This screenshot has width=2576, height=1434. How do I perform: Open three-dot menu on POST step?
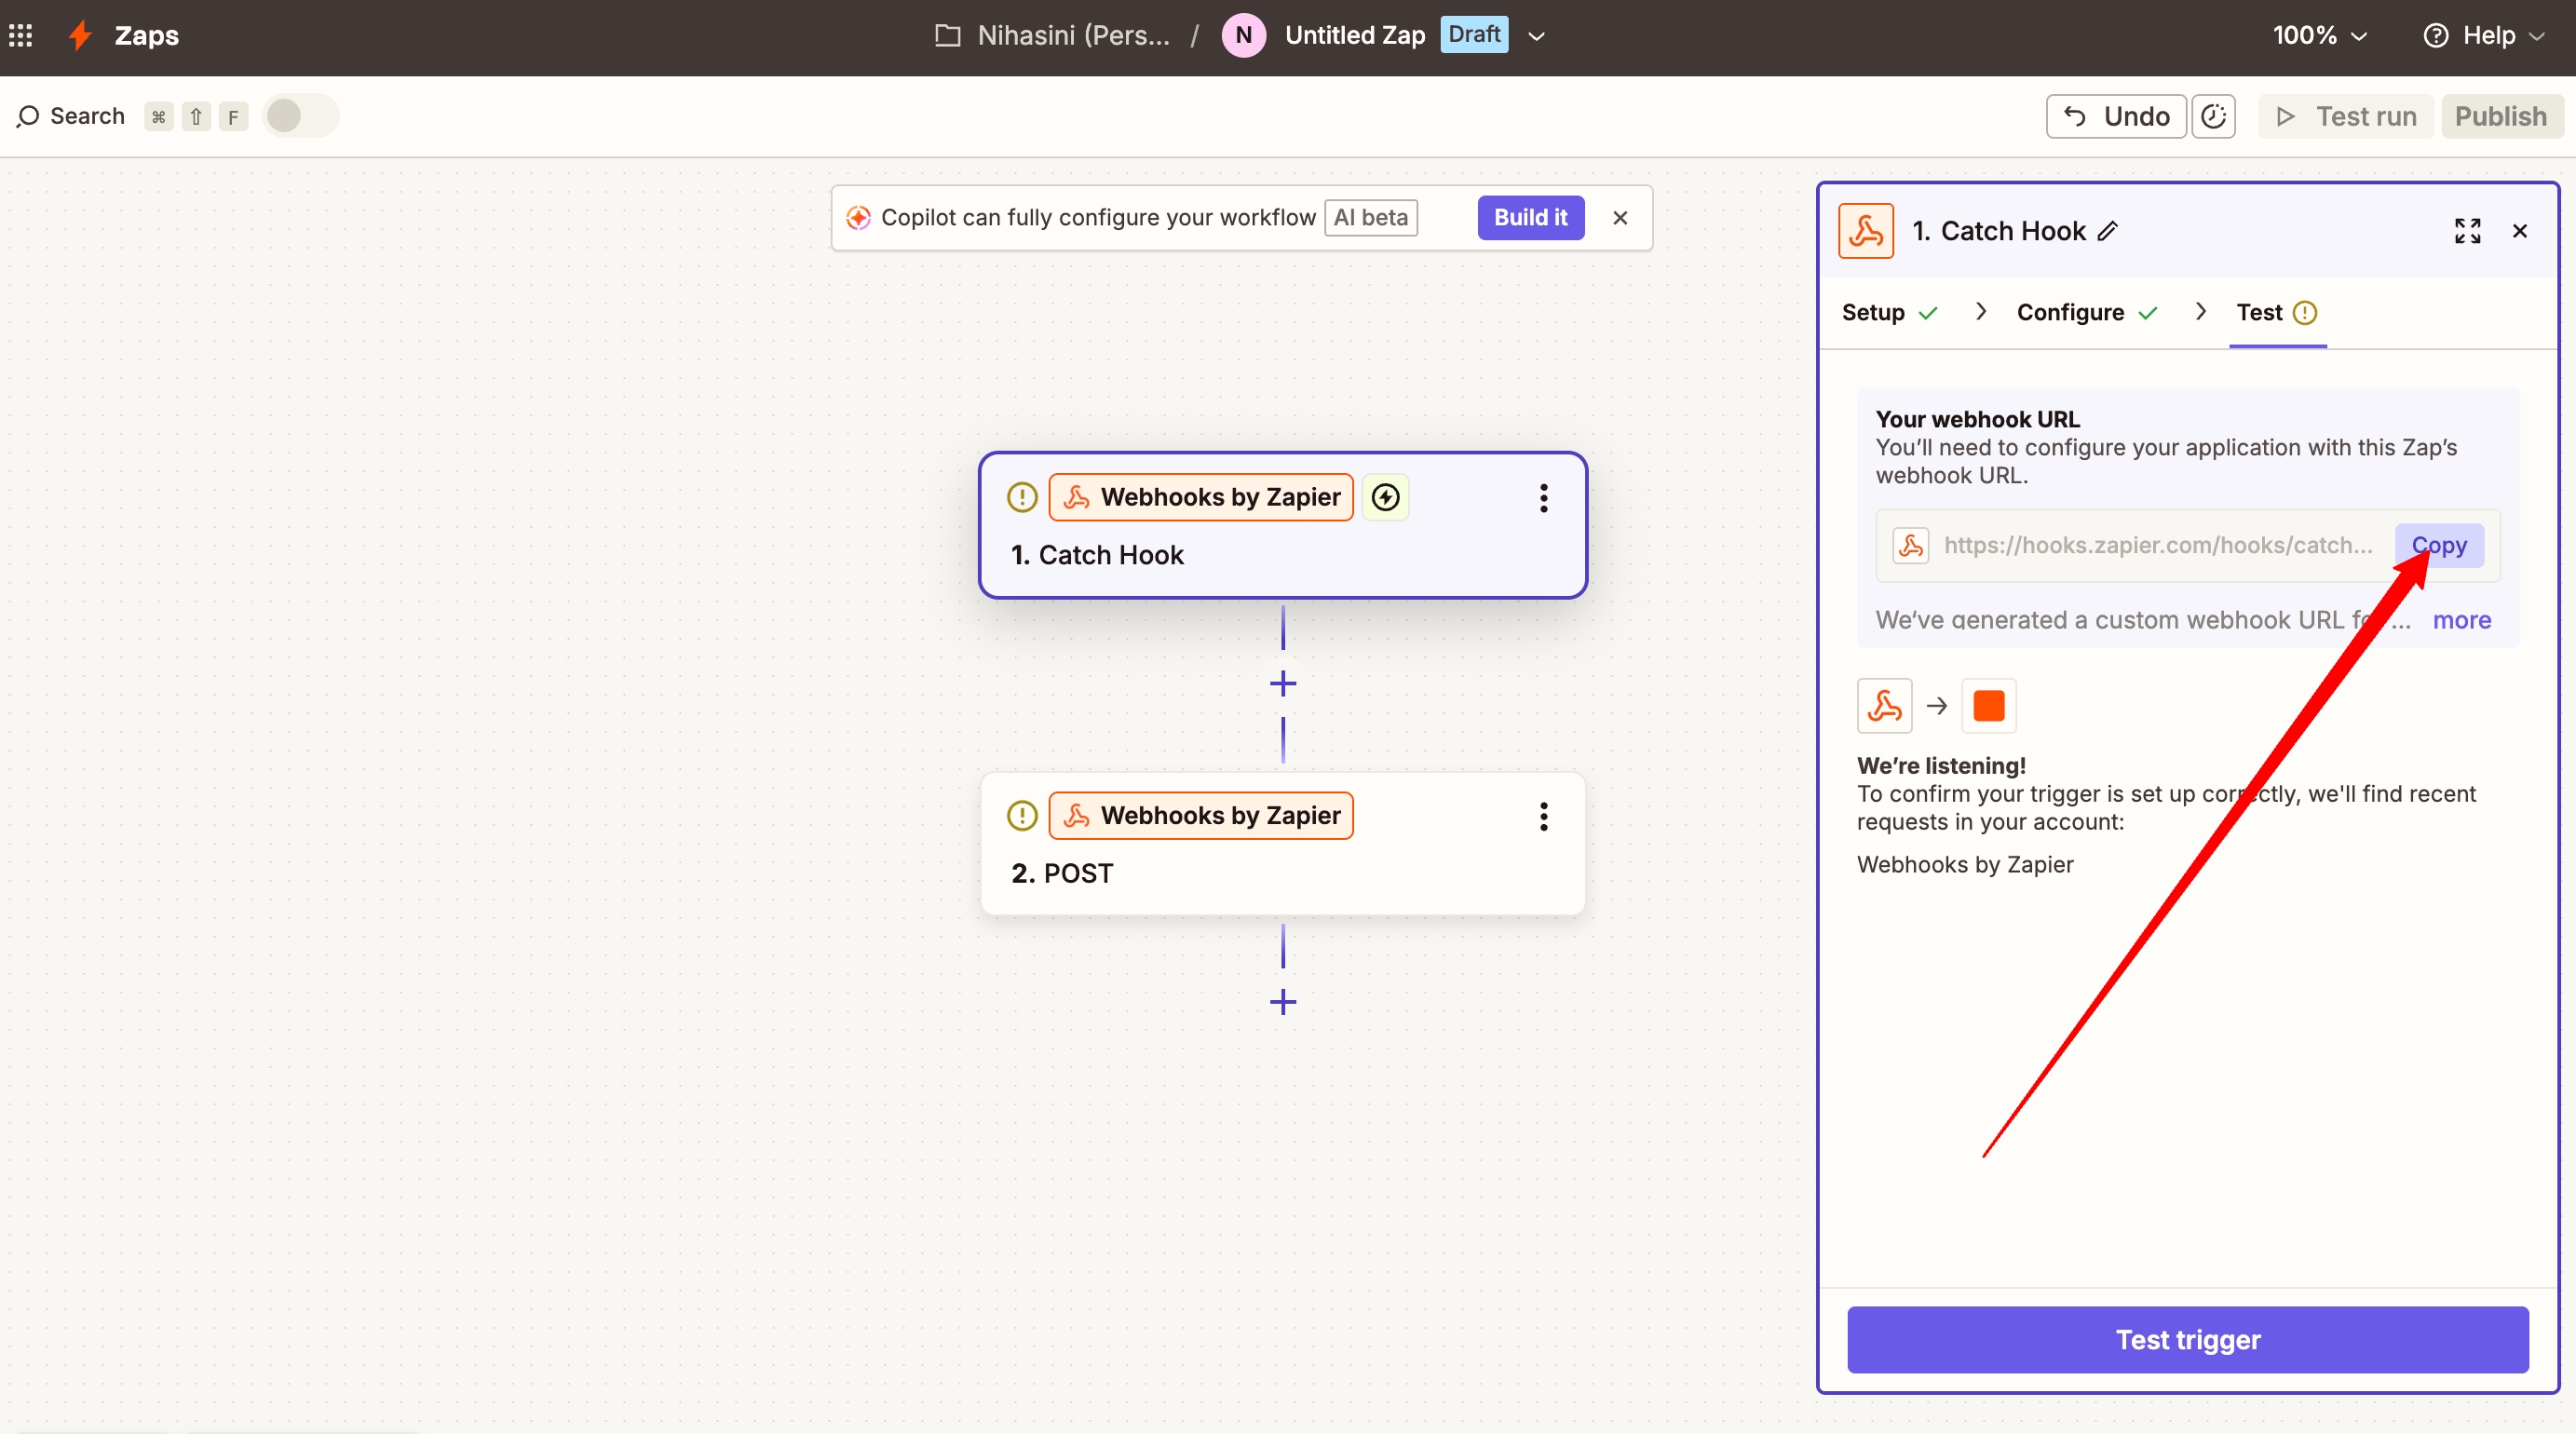1543,817
